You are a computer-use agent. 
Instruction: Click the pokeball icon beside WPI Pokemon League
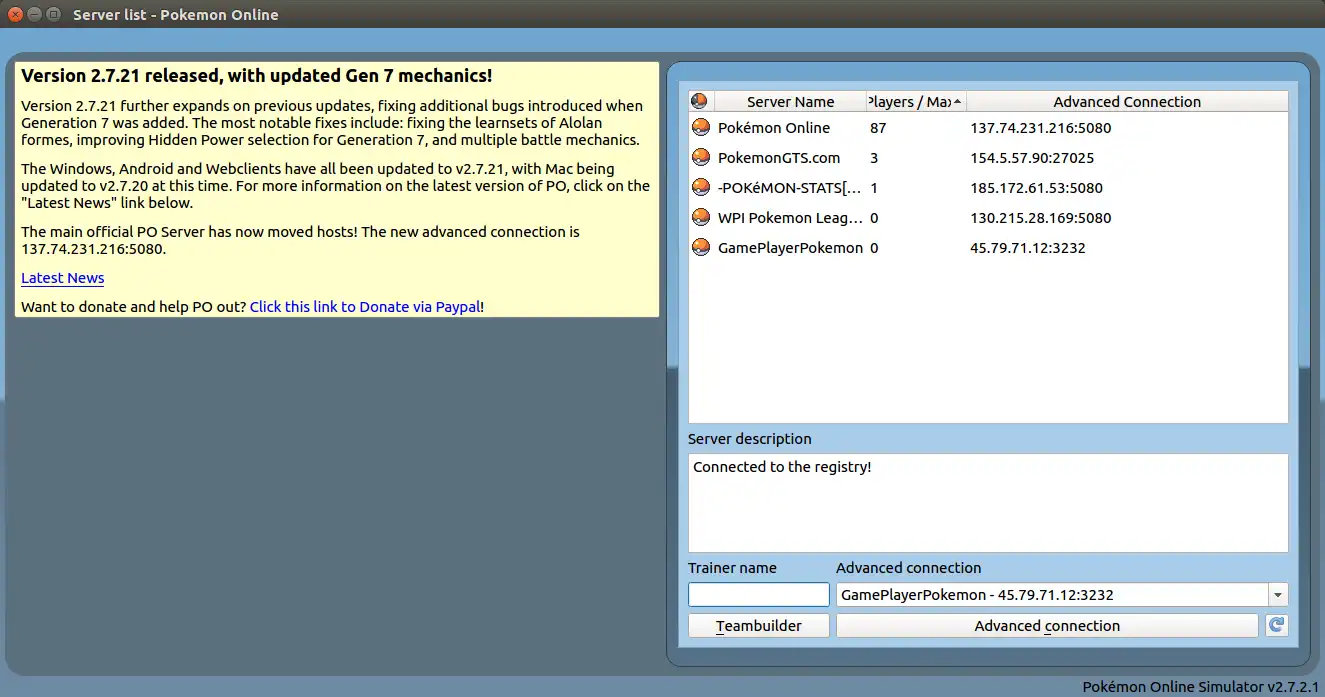pos(701,218)
